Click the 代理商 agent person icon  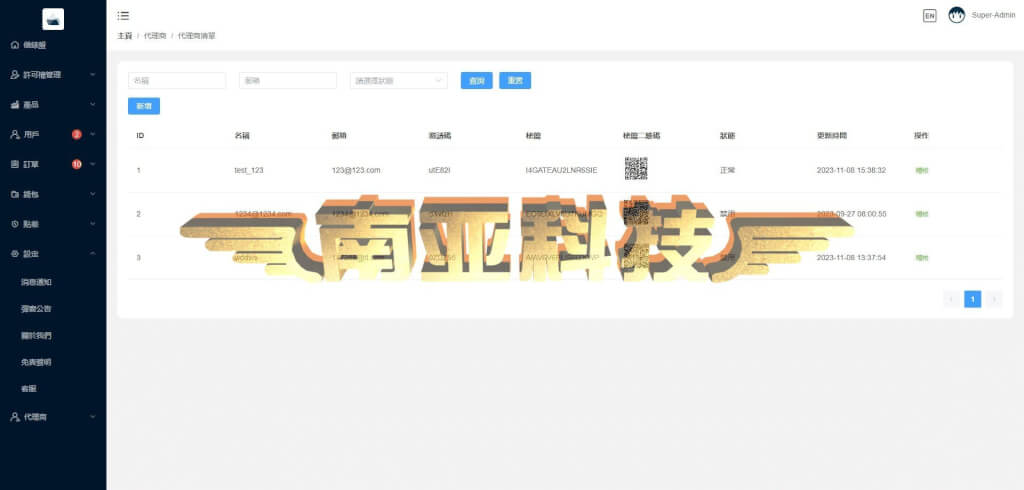(15, 416)
